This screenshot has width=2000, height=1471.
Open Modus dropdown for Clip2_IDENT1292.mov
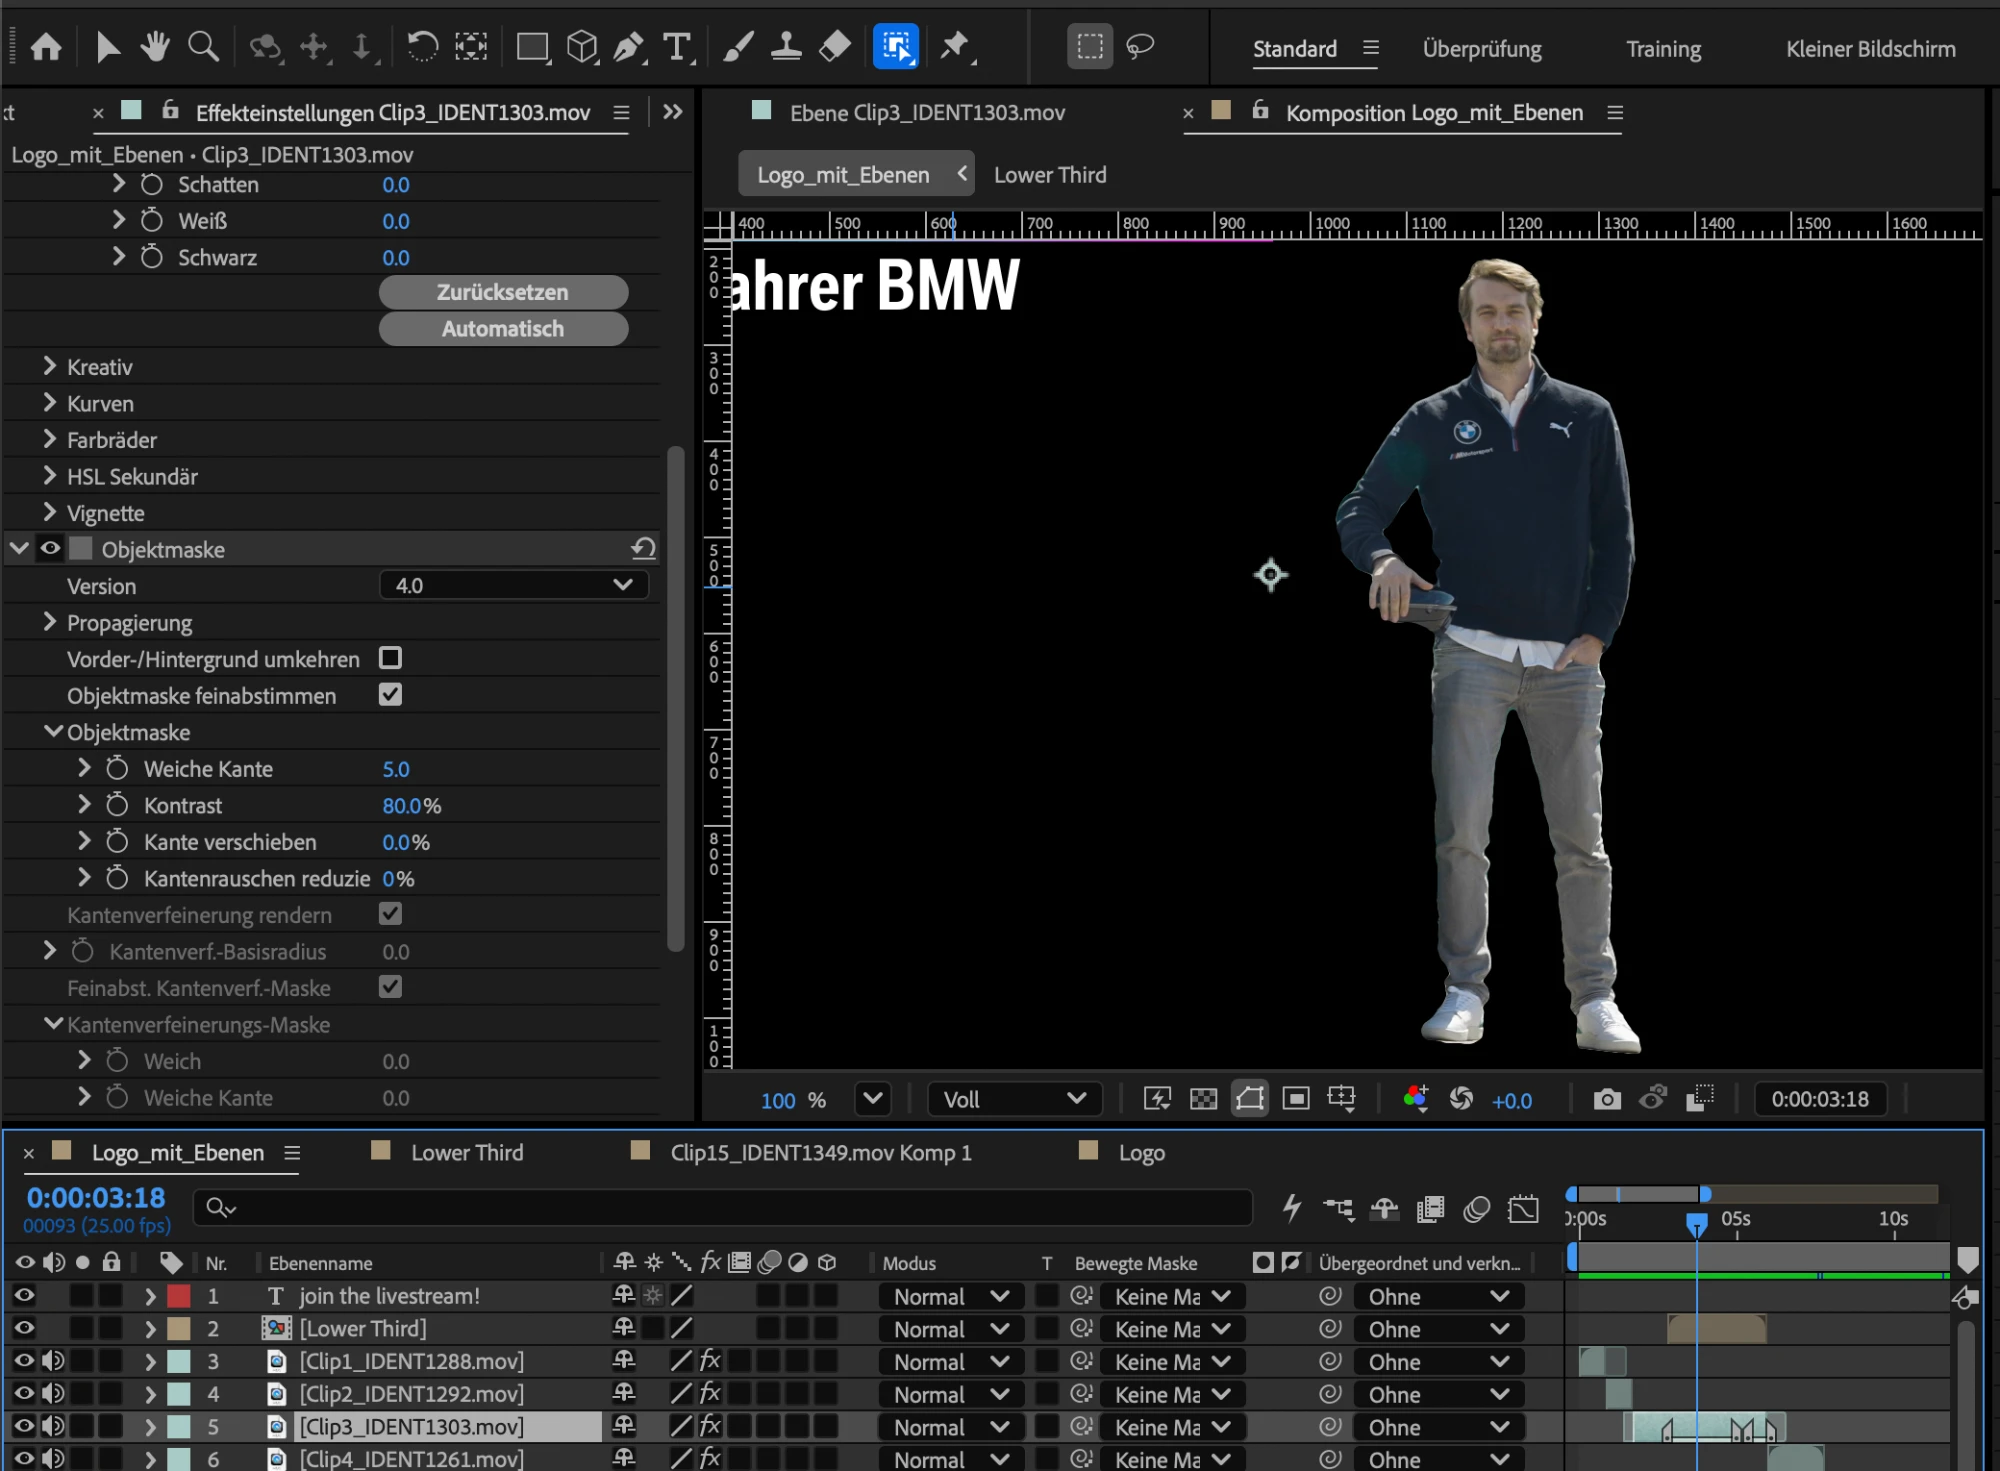[x=951, y=1394]
